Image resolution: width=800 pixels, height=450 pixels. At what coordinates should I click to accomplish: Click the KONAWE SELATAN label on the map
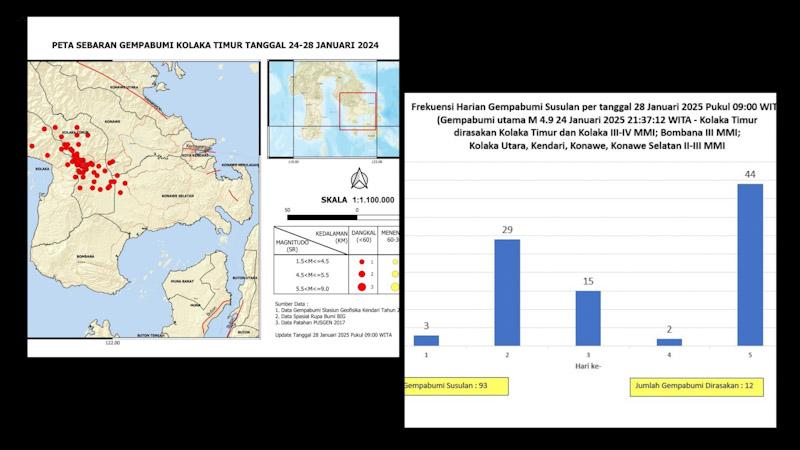coord(178,196)
